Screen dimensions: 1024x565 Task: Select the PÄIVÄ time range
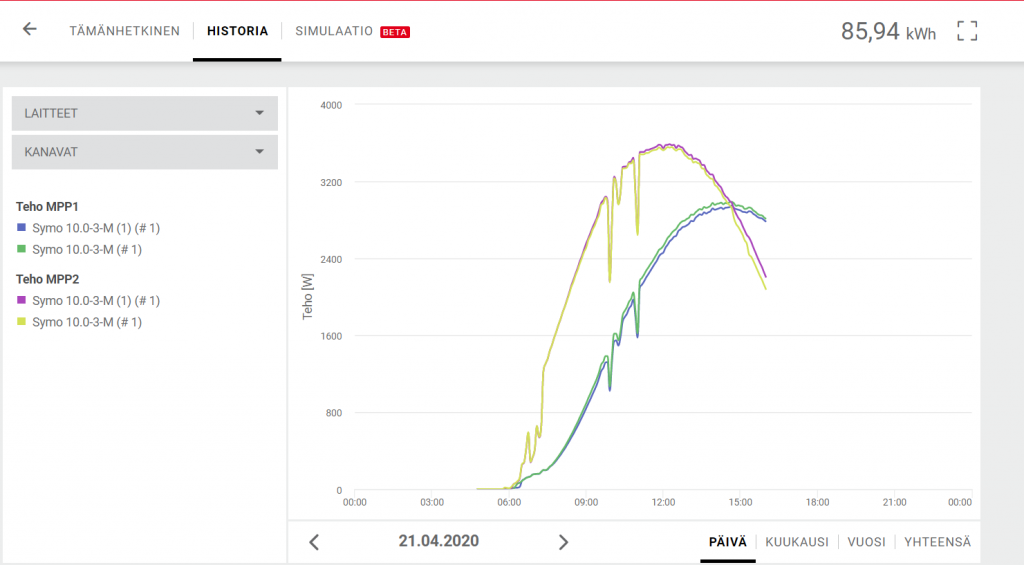(x=727, y=541)
